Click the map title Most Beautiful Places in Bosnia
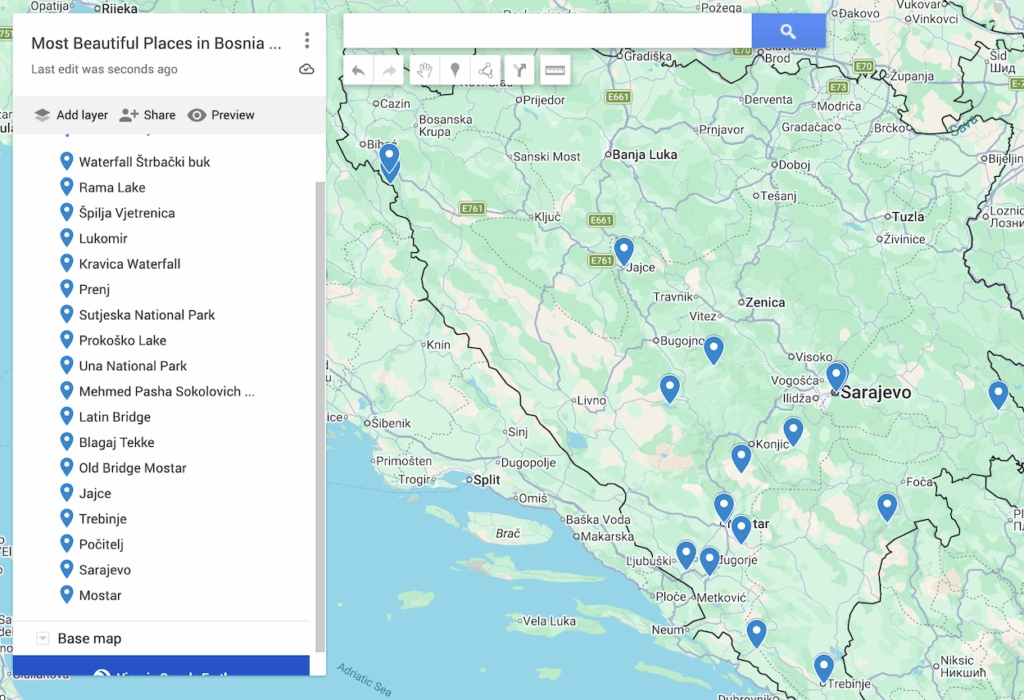This screenshot has height=700, width=1024. pos(157,43)
